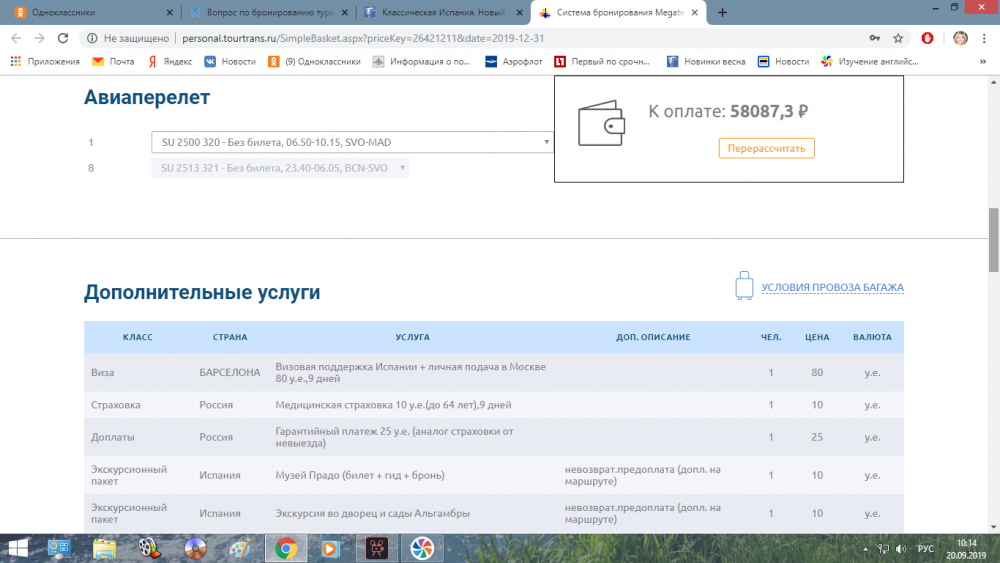Viewport: 1000px width, 563px height.
Task: Open a new browser tab
Action: click(723, 13)
